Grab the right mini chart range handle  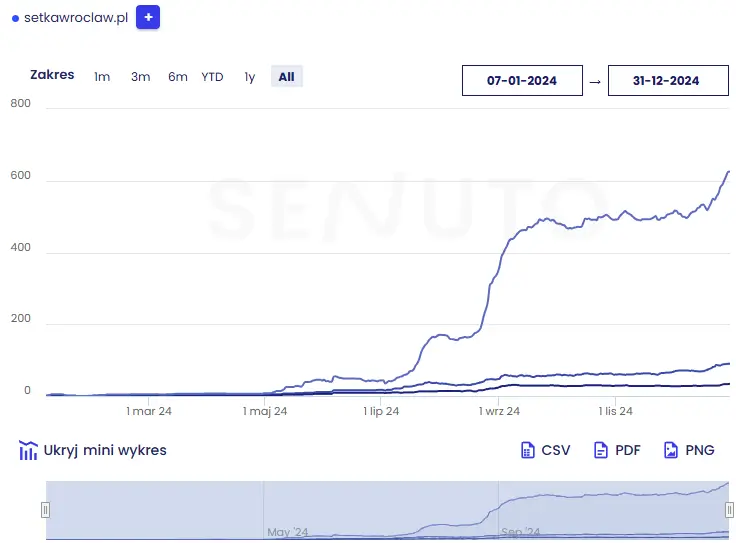pyautogui.click(x=729, y=510)
